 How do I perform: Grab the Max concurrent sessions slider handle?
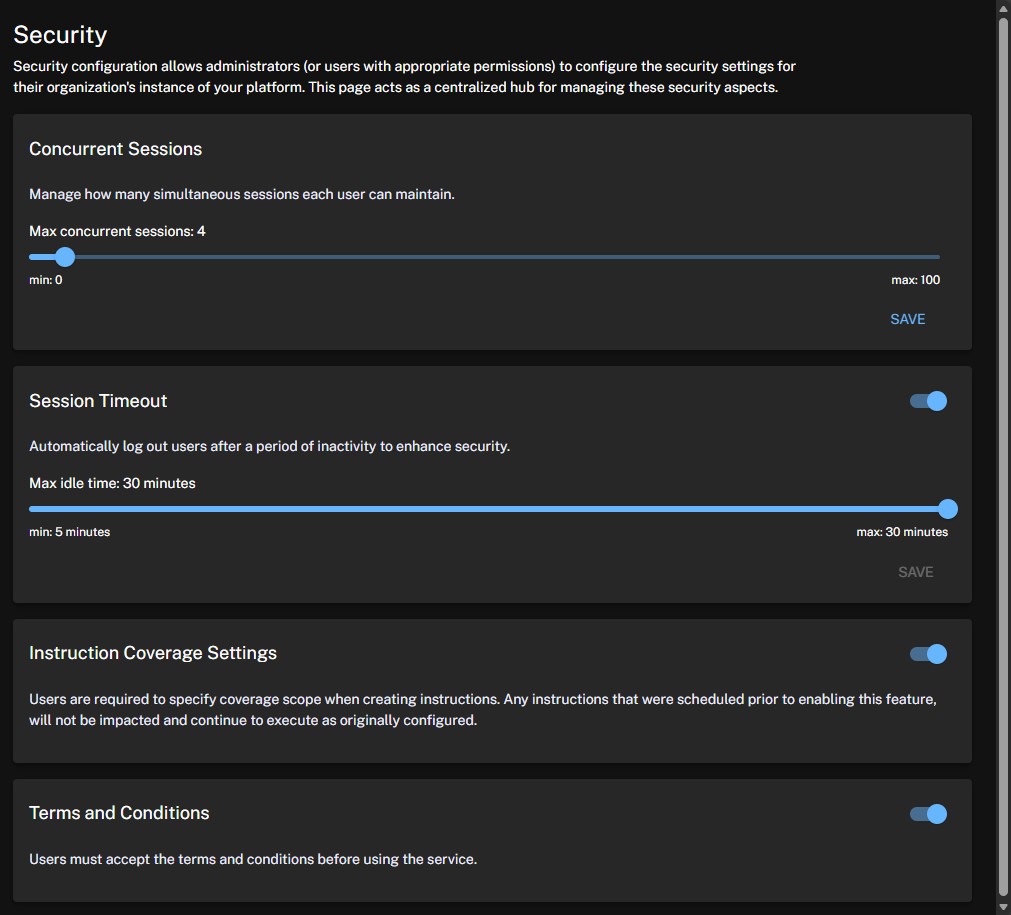[x=65, y=257]
